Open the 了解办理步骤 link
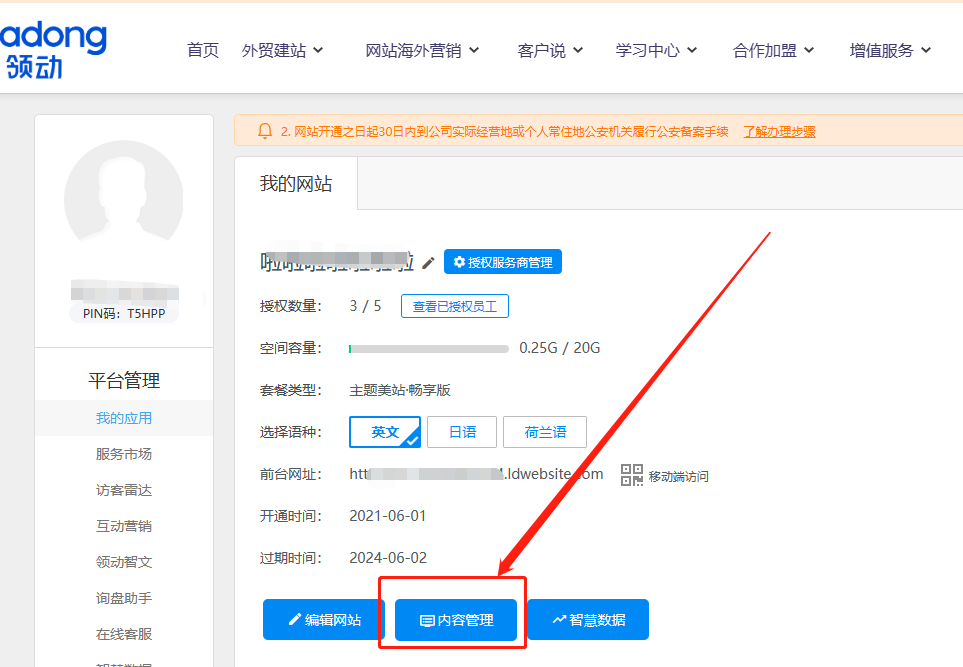The width and height of the screenshot is (963, 667). (778, 131)
